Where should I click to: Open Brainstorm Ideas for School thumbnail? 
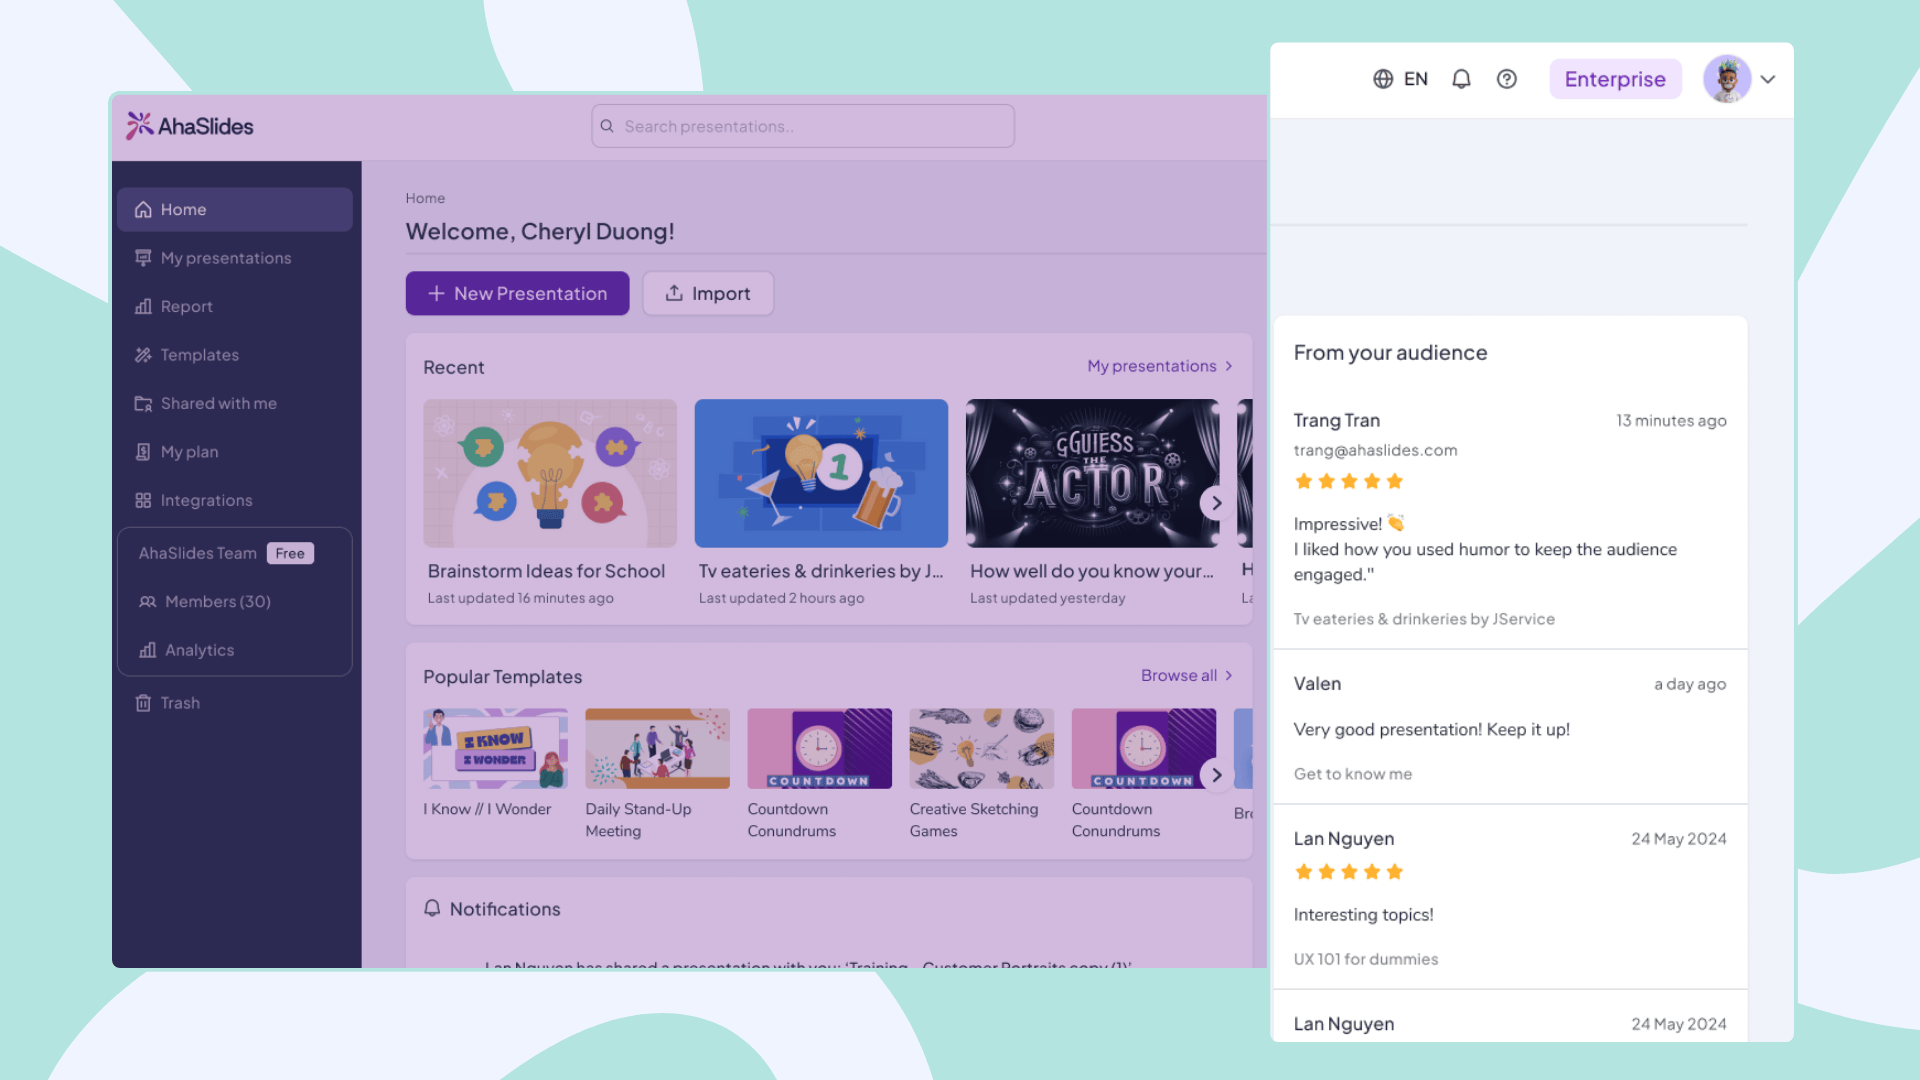point(550,473)
